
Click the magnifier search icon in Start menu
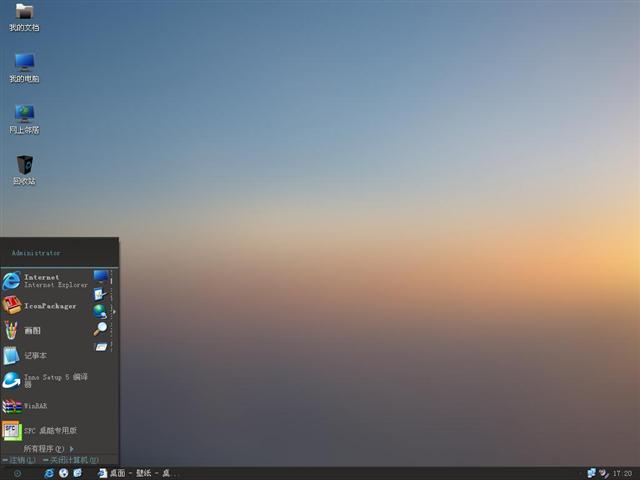click(x=100, y=329)
